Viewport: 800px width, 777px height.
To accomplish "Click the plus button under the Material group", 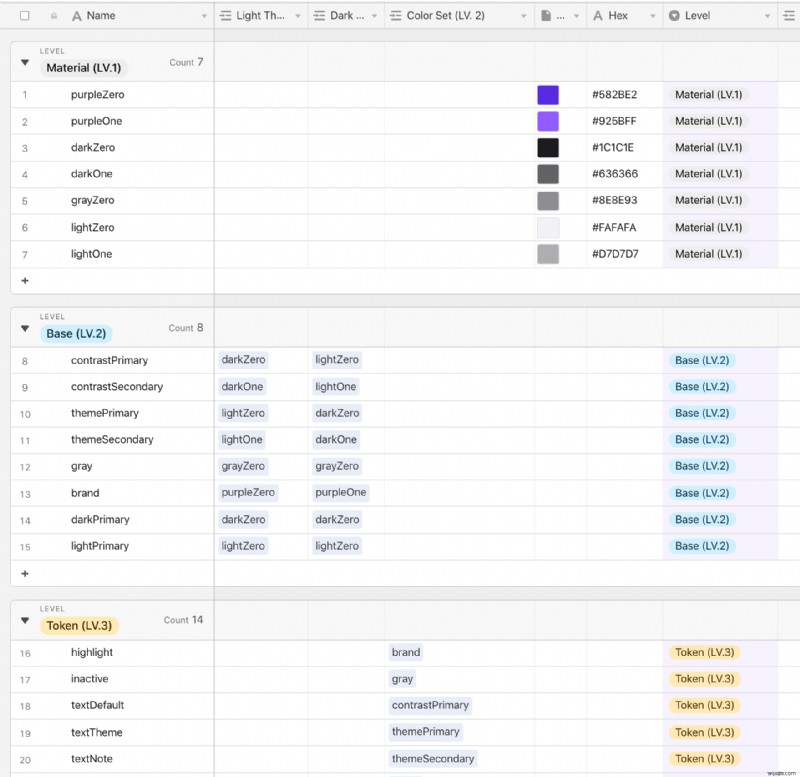I will pyautogui.click(x=25, y=281).
